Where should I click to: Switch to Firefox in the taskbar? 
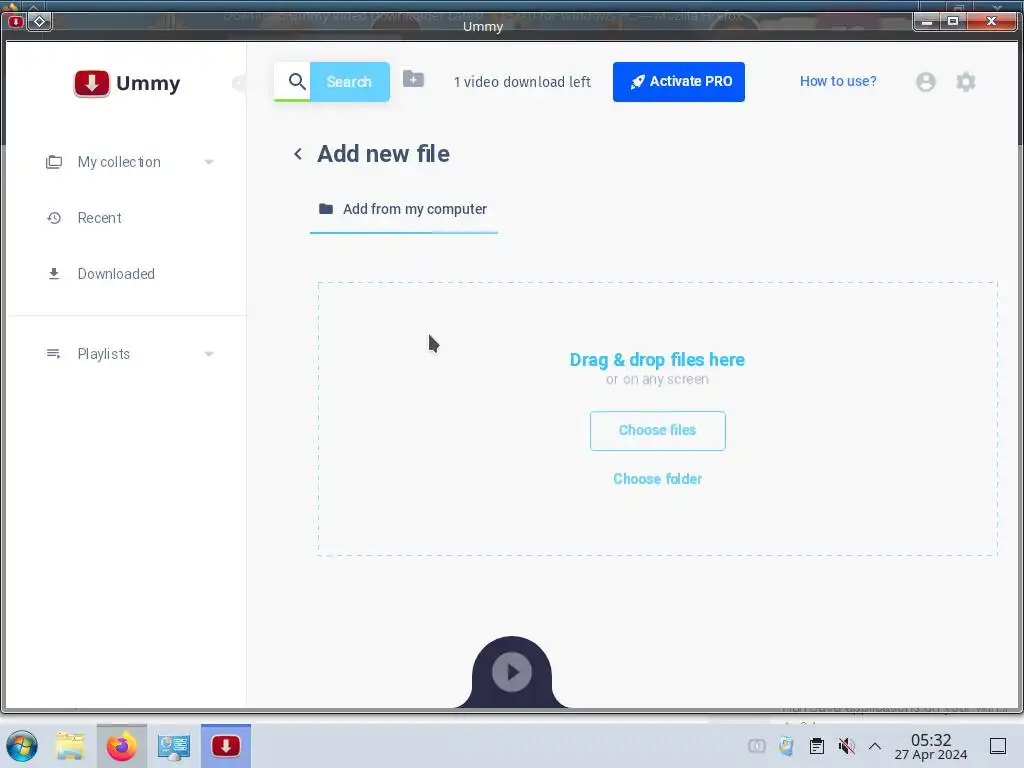pyautogui.click(x=121, y=746)
